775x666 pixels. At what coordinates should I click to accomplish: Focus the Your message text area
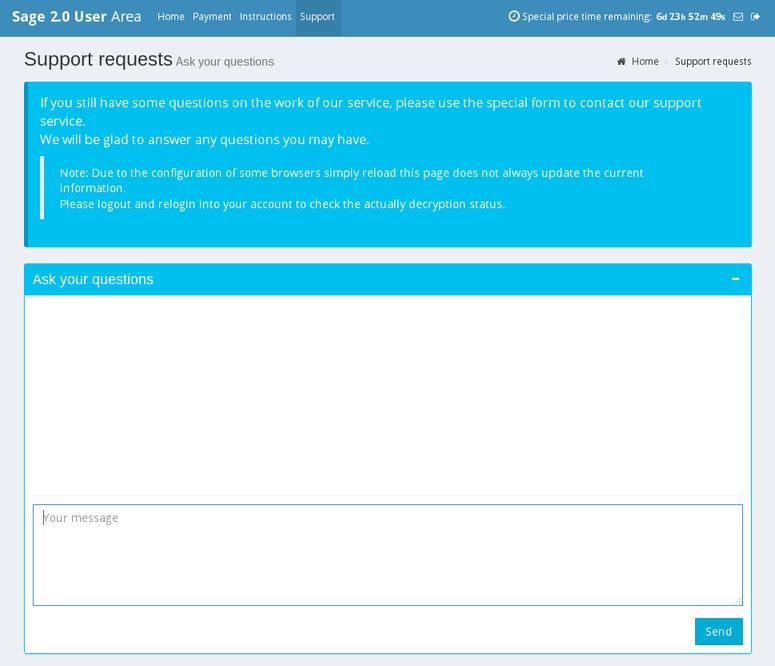(387, 555)
